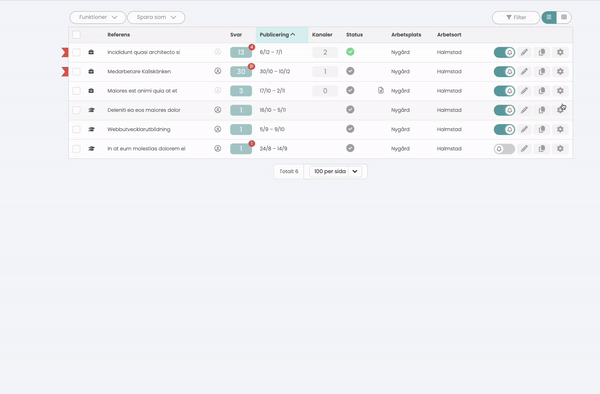This screenshot has width=600, height=394.
Task: Sort by Svar column header
Action: click(236, 35)
